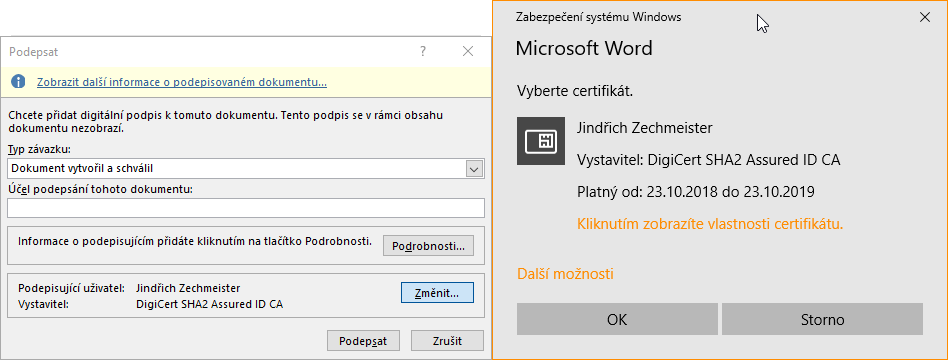Confirm certificate choice with OK
The height and width of the screenshot is (360, 948).
(x=617, y=319)
